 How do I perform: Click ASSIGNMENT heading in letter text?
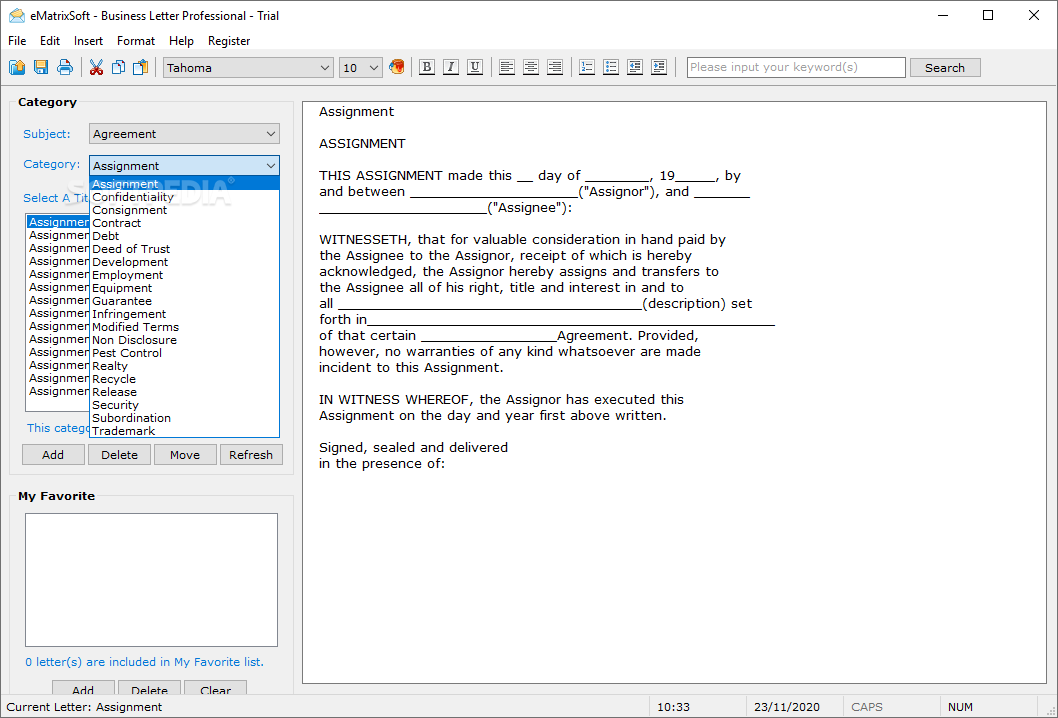coord(362,144)
